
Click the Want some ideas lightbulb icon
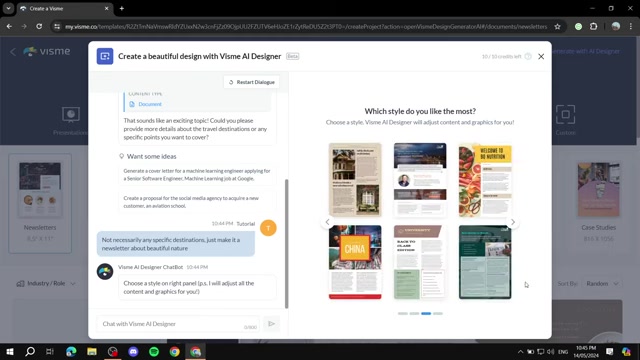(x=121, y=156)
